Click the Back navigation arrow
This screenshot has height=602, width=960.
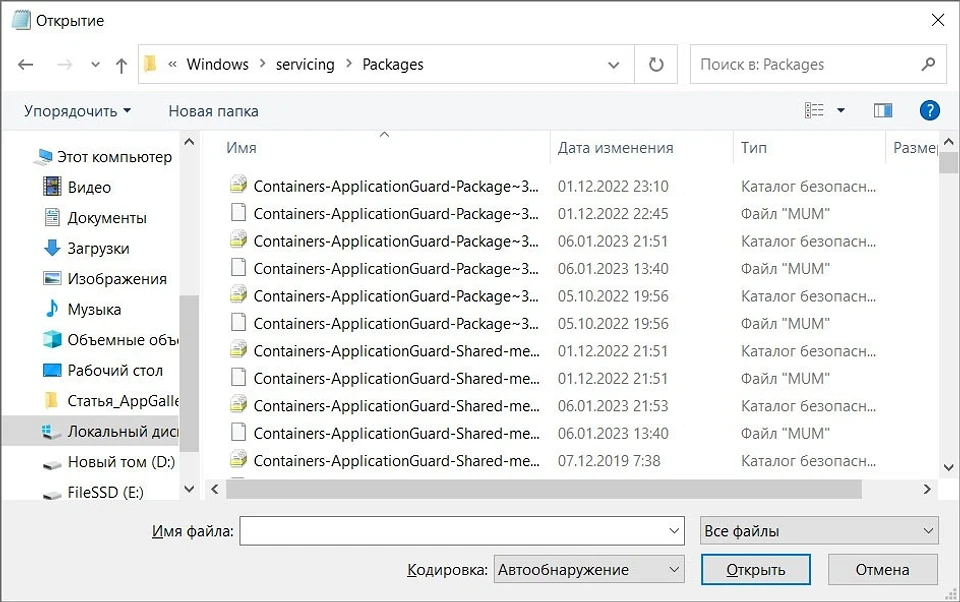(26, 64)
